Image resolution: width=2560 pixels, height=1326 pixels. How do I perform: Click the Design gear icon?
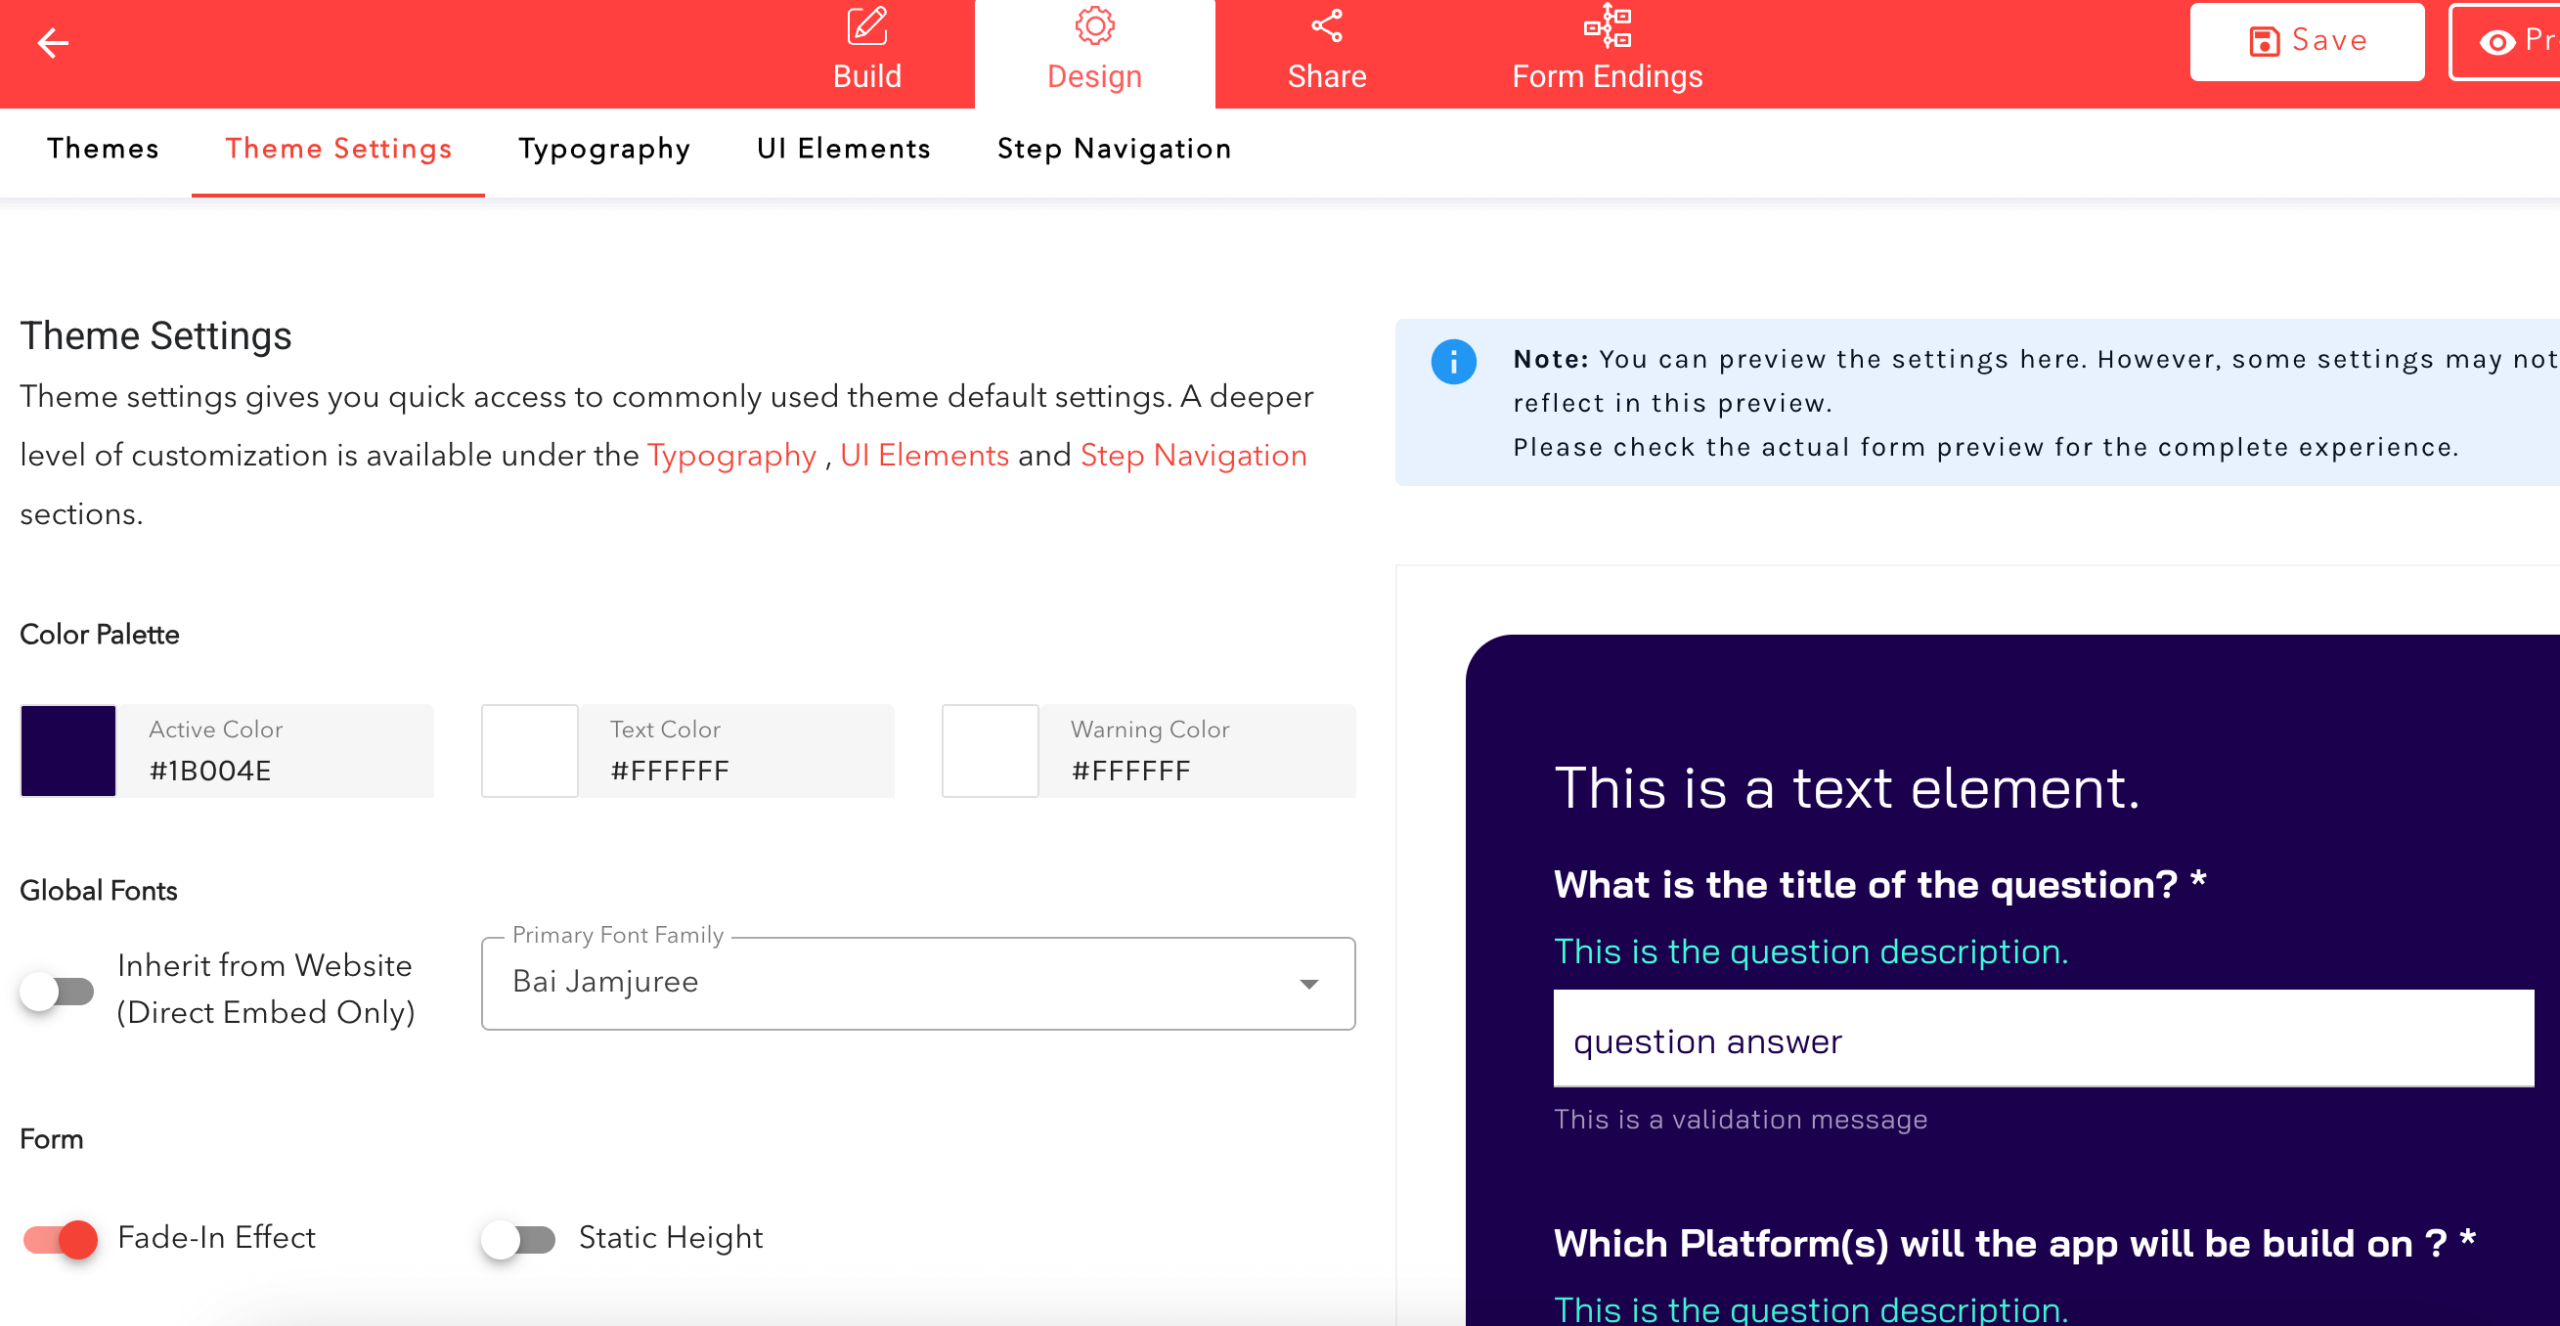pyautogui.click(x=1094, y=27)
